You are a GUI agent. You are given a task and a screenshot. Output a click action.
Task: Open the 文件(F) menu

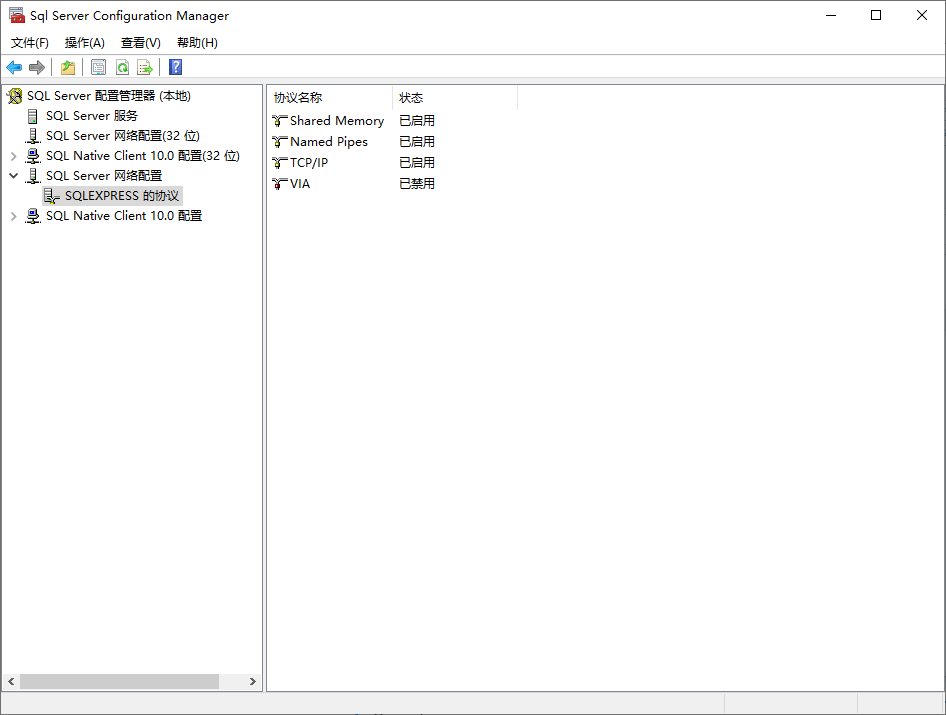[30, 43]
